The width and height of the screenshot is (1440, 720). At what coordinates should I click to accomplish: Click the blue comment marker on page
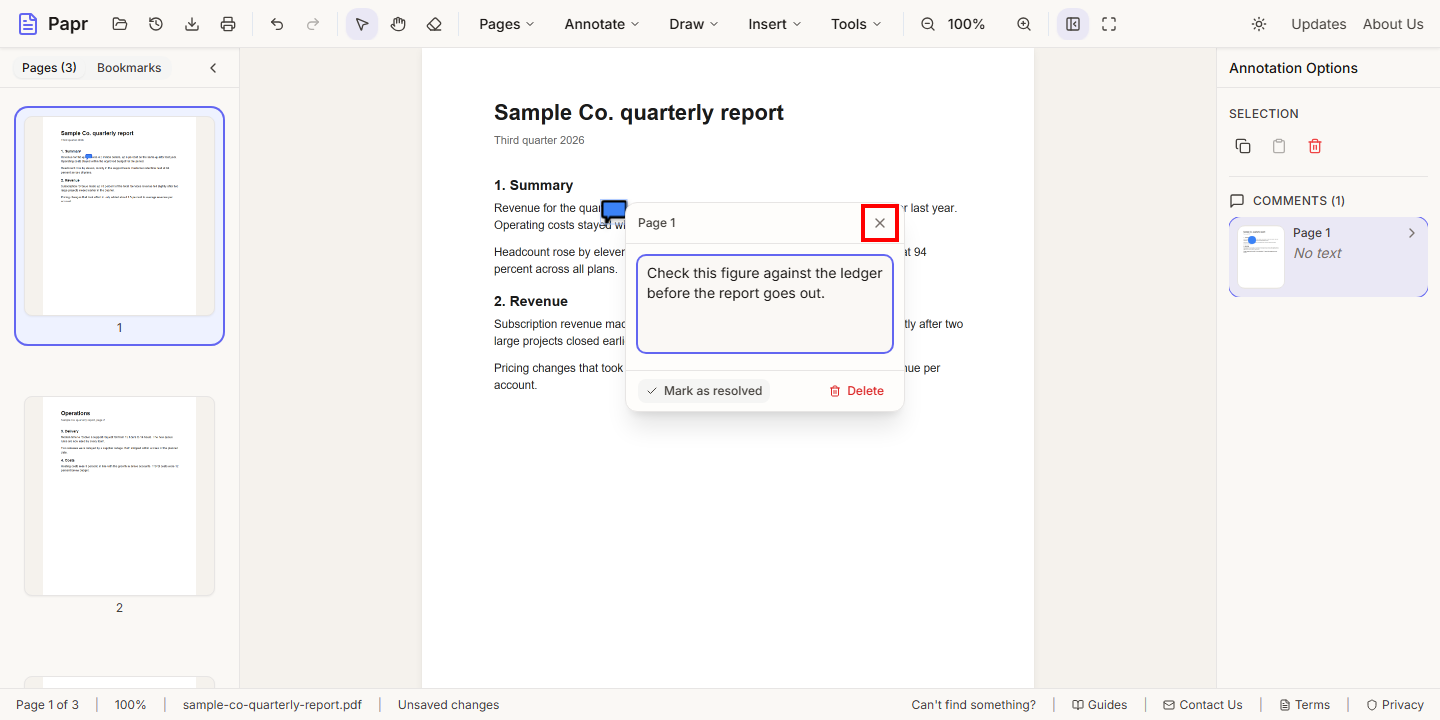(x=614, y=211)
